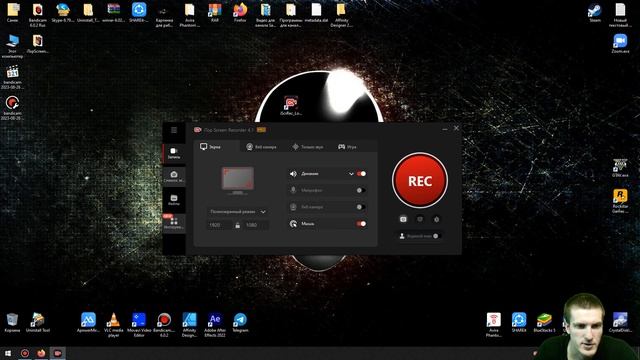The width and height of the screenshot is (640, 360).
Task: Open the screenshot section in the recorder sidebar
Action: [x=174, y=177]
